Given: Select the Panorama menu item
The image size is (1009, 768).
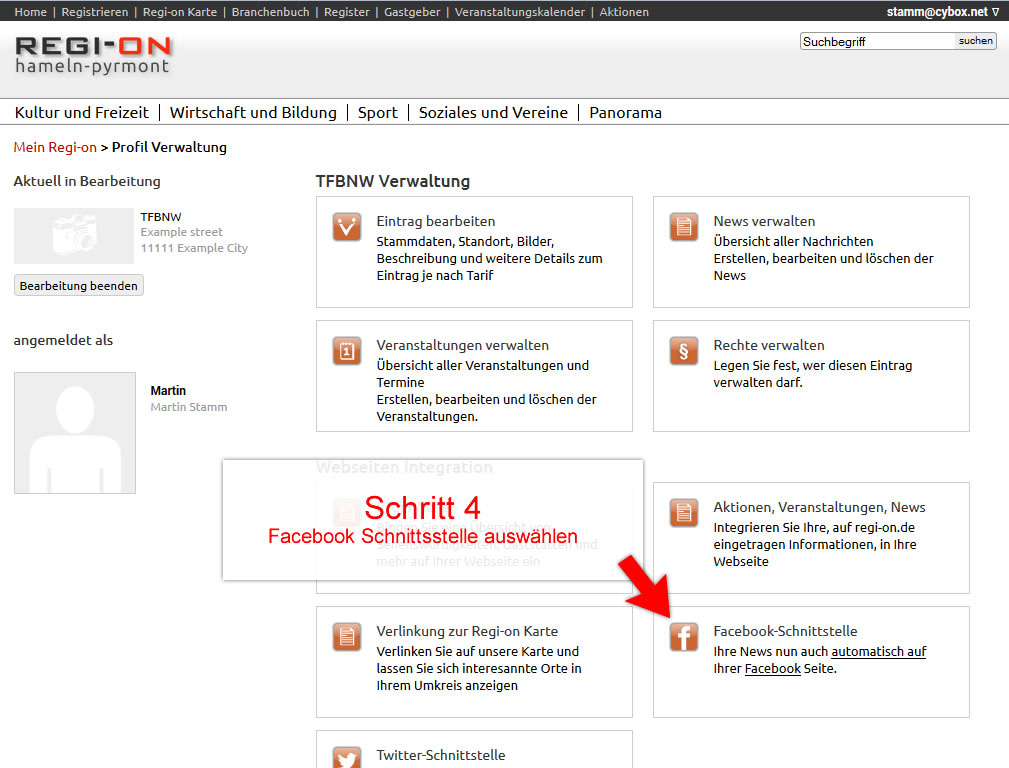Looking at the screenshot, I should click(625, 113).
